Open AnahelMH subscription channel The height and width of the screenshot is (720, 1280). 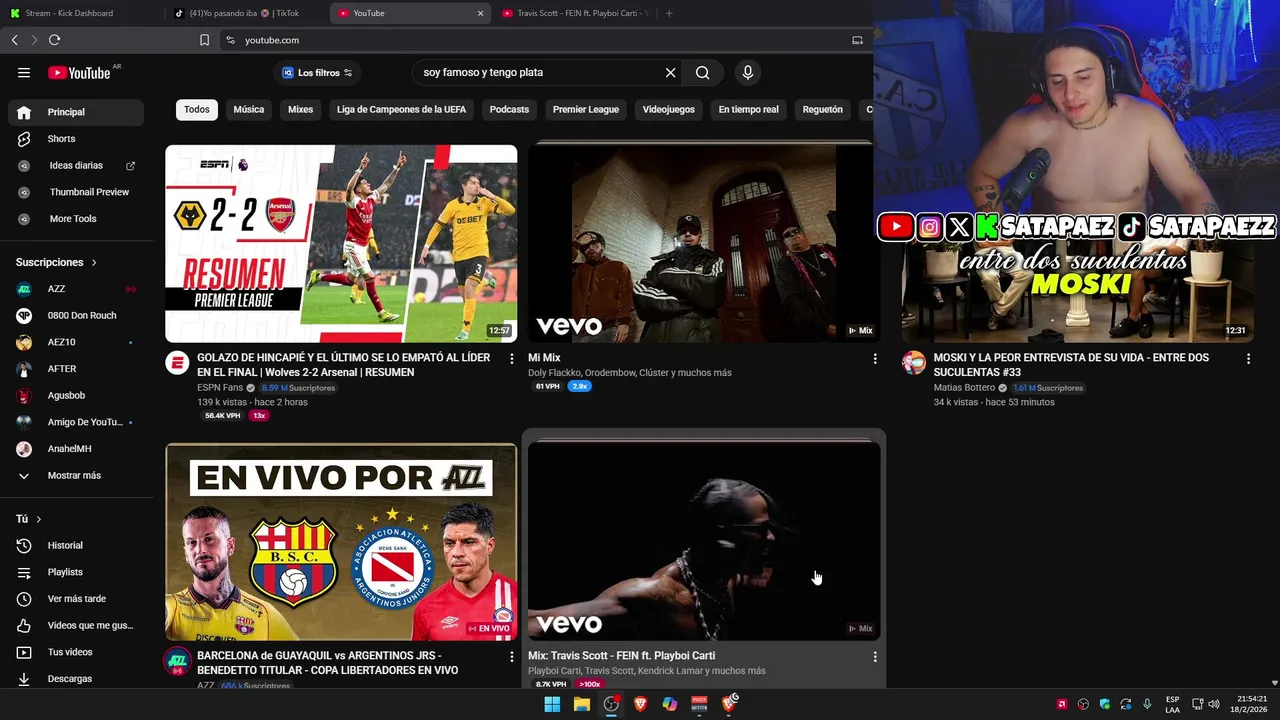click(76, 449)
